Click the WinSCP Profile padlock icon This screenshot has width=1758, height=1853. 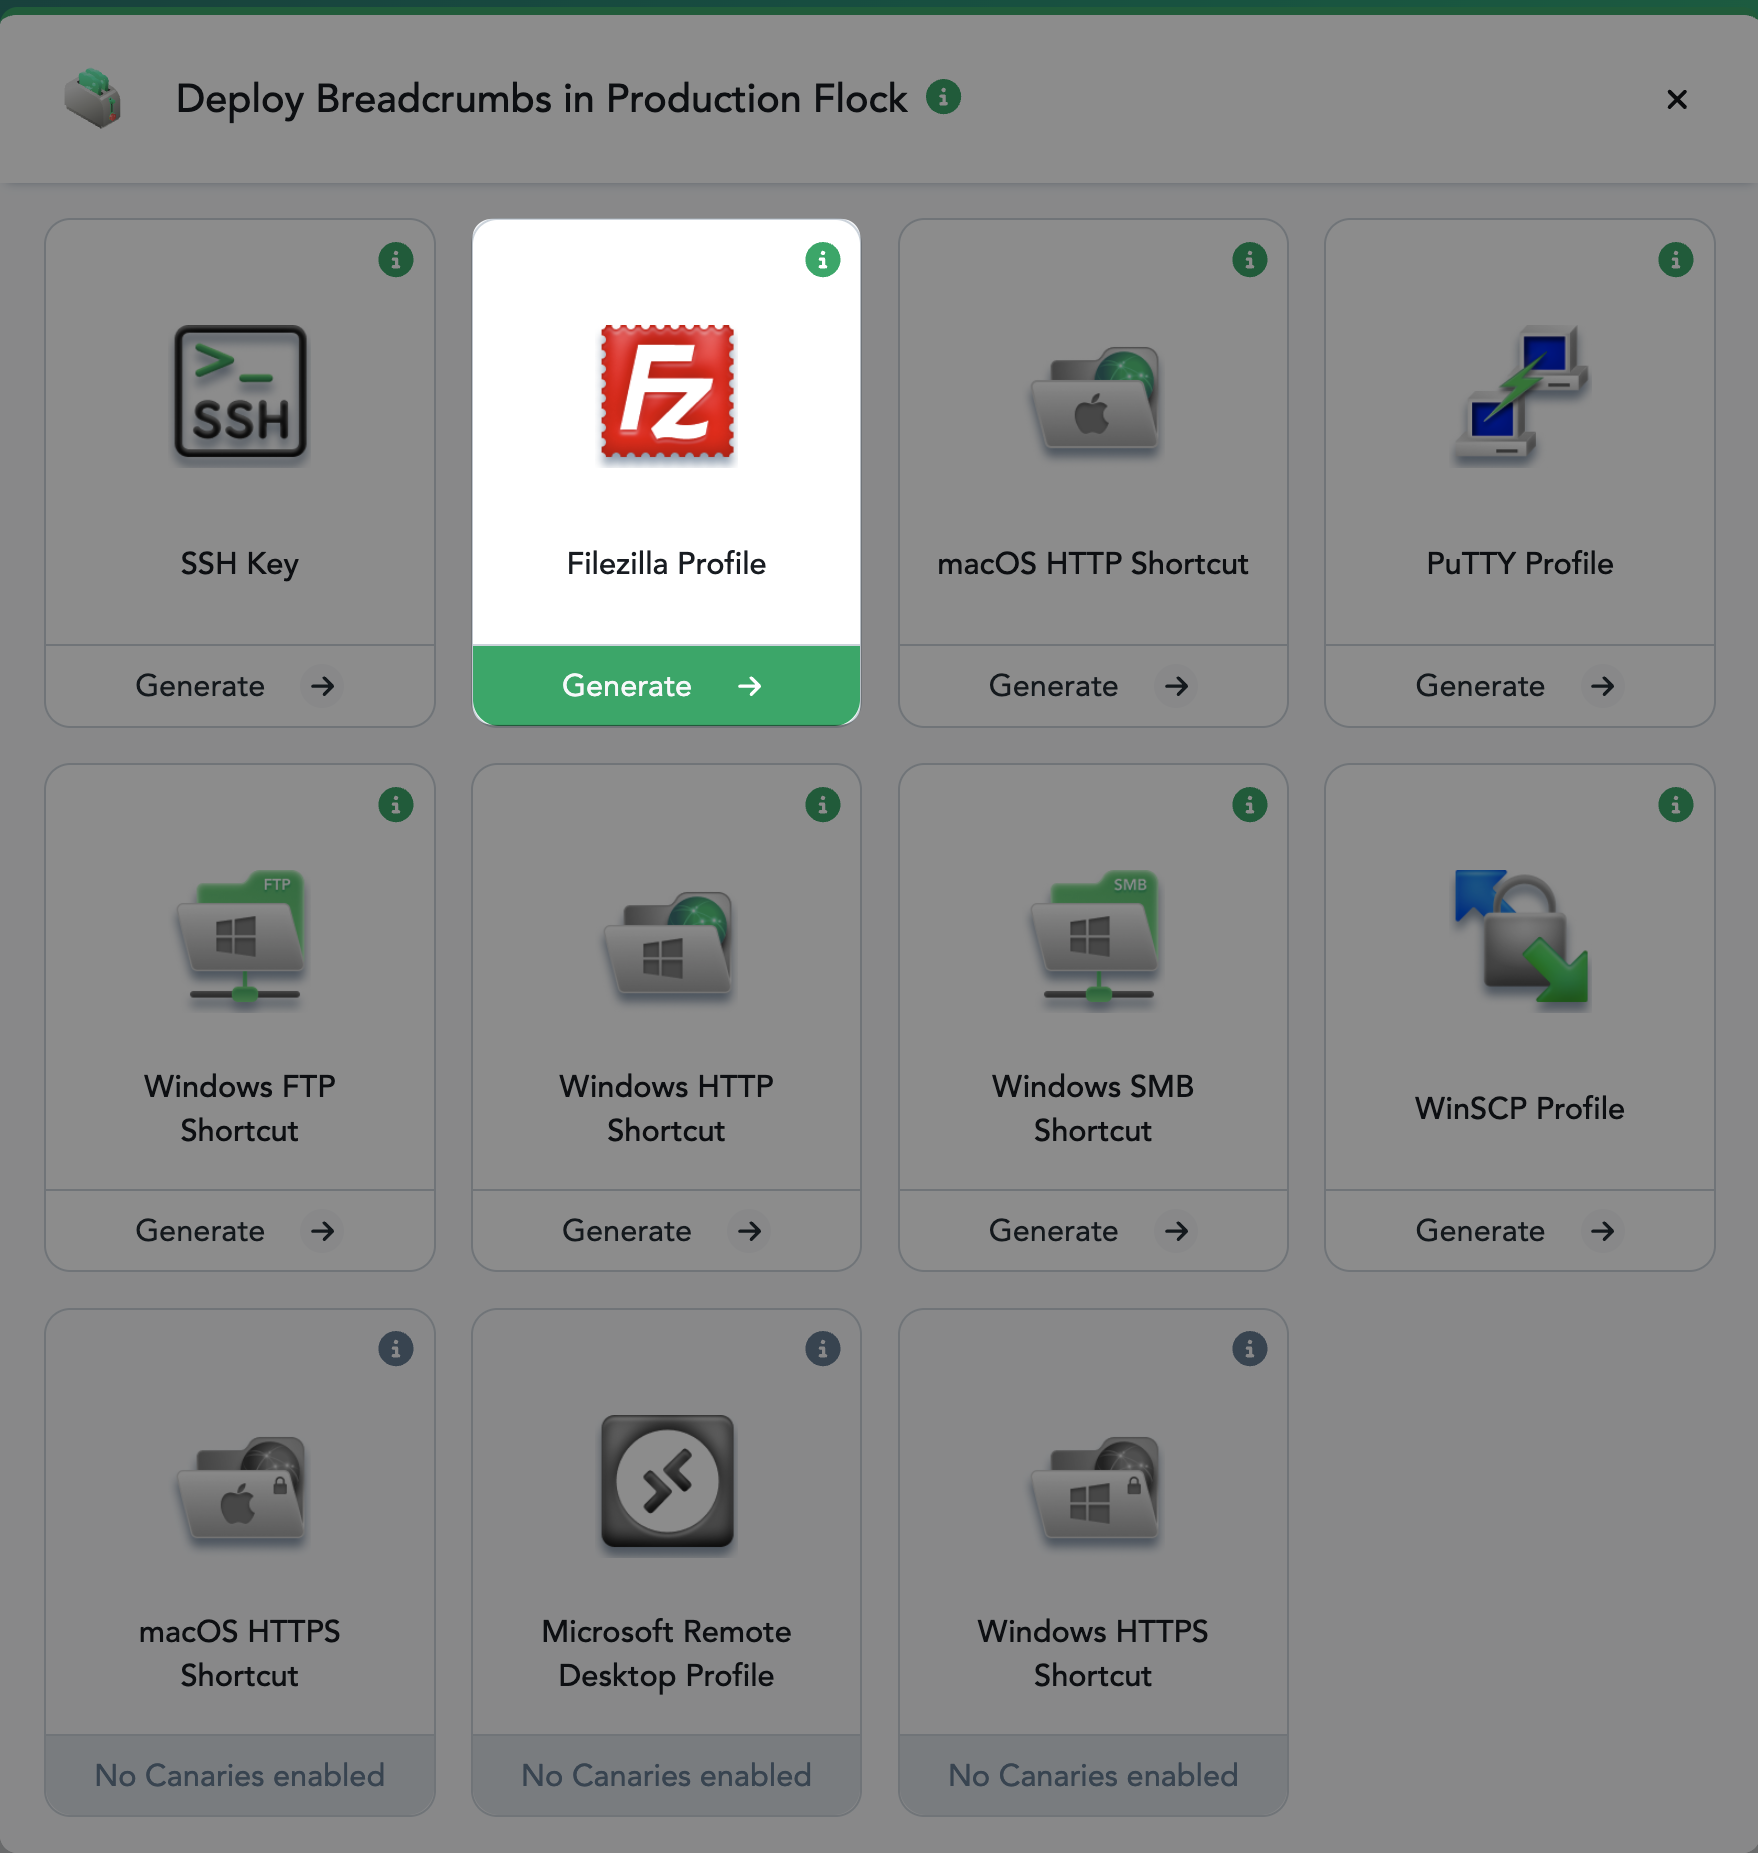1520,937
